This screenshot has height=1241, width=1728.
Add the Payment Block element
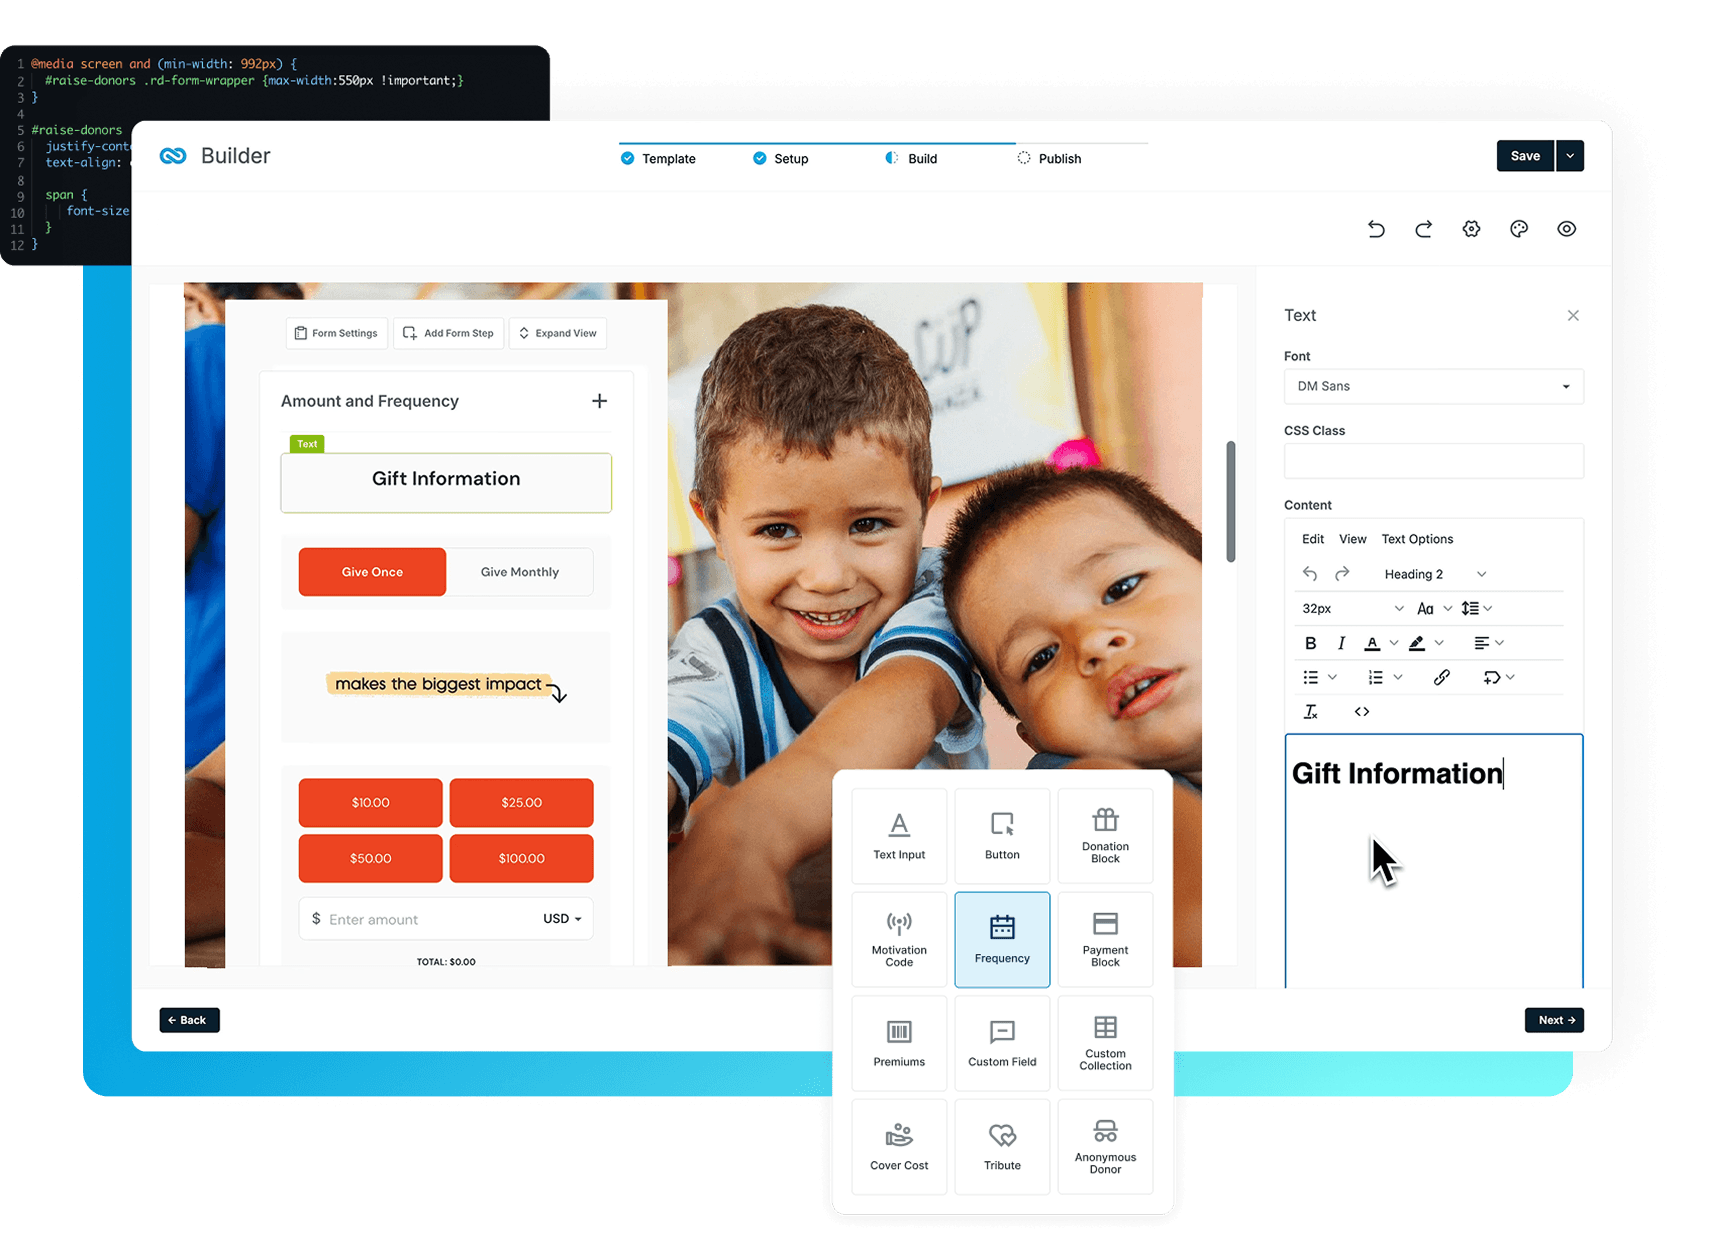1105,940
